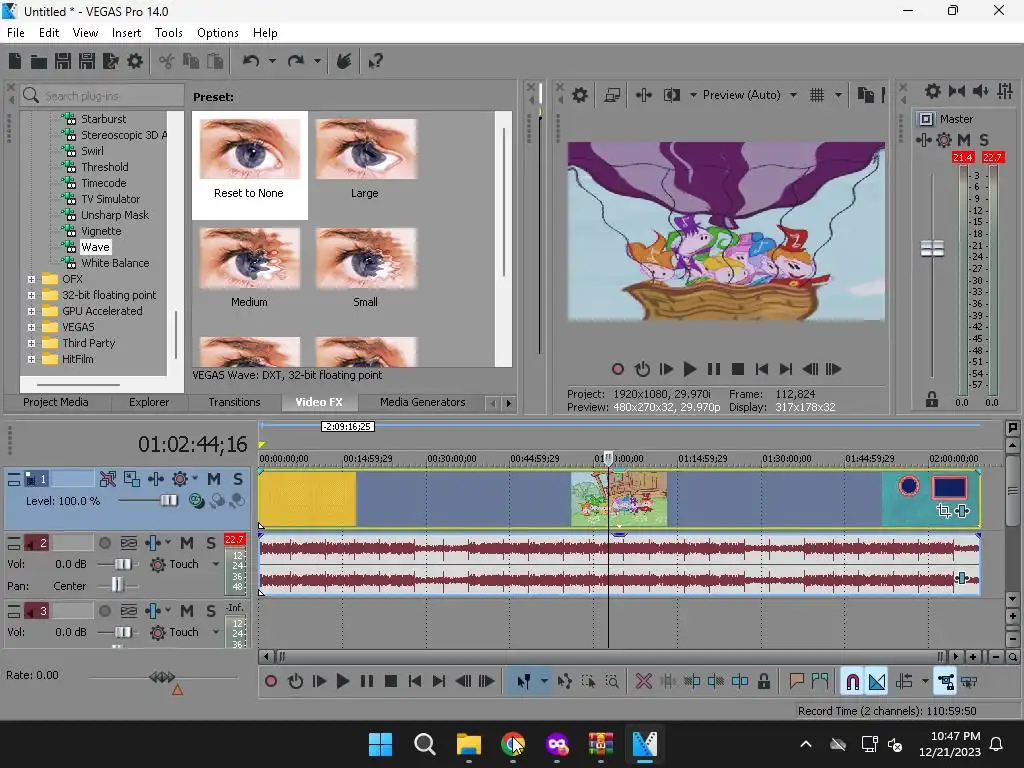Viewport: 1024px width, 768px height.
Task: Save the project with the first disk icon
Action: point(63,61)
